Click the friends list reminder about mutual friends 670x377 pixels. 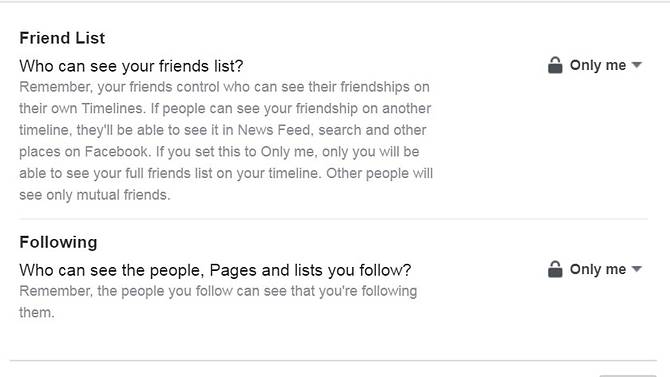click(x=226, y=141)
